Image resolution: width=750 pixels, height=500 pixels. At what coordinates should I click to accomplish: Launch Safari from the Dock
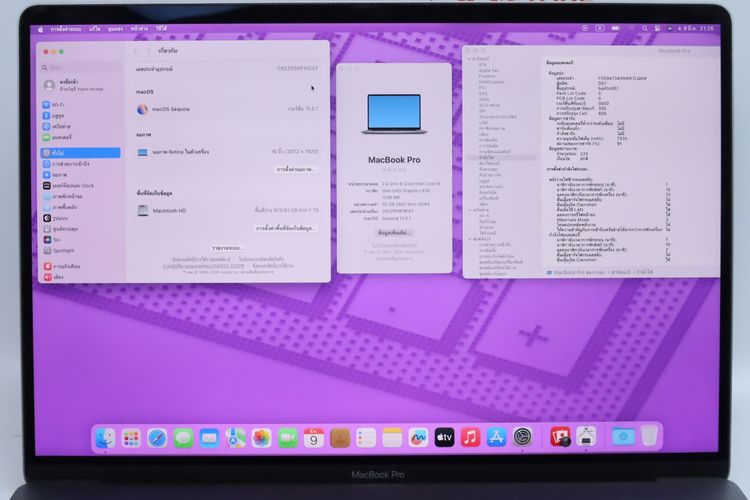[157, 438]
